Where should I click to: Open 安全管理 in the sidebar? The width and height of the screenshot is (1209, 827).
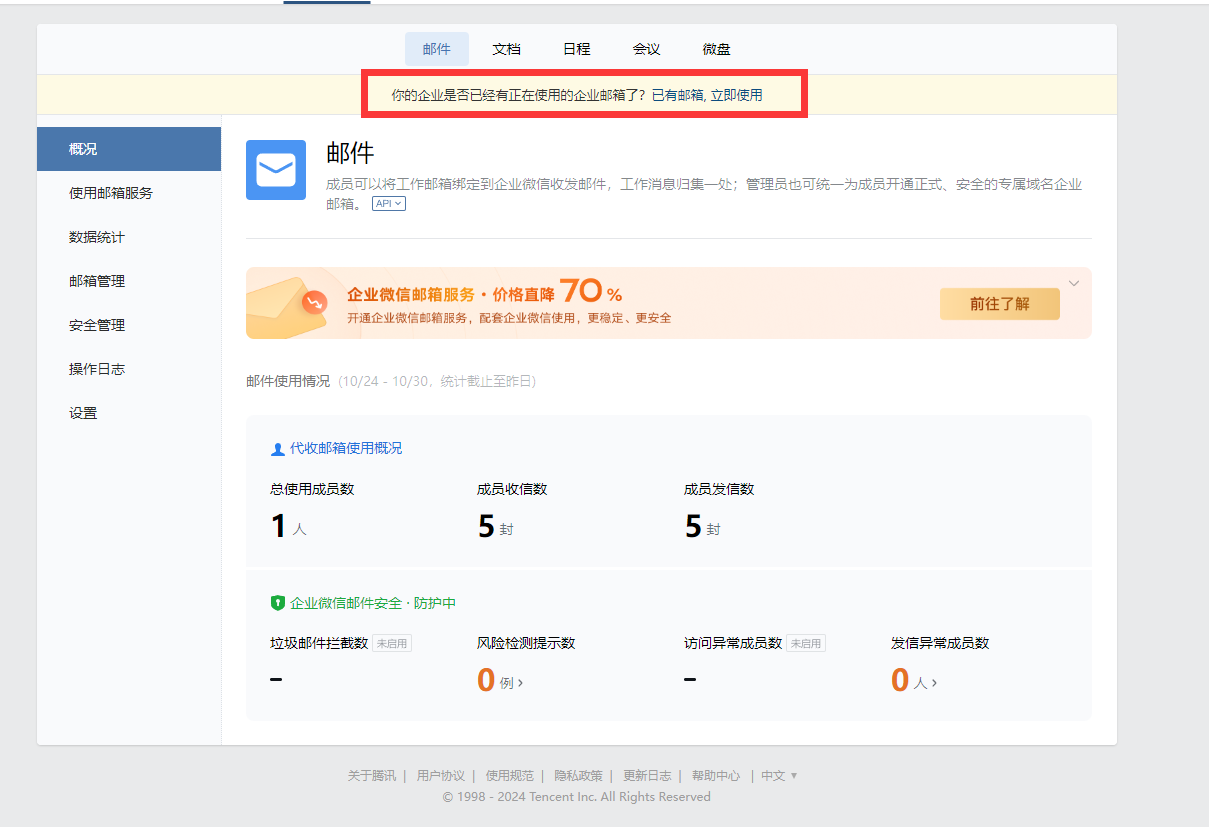pos(97,325)
